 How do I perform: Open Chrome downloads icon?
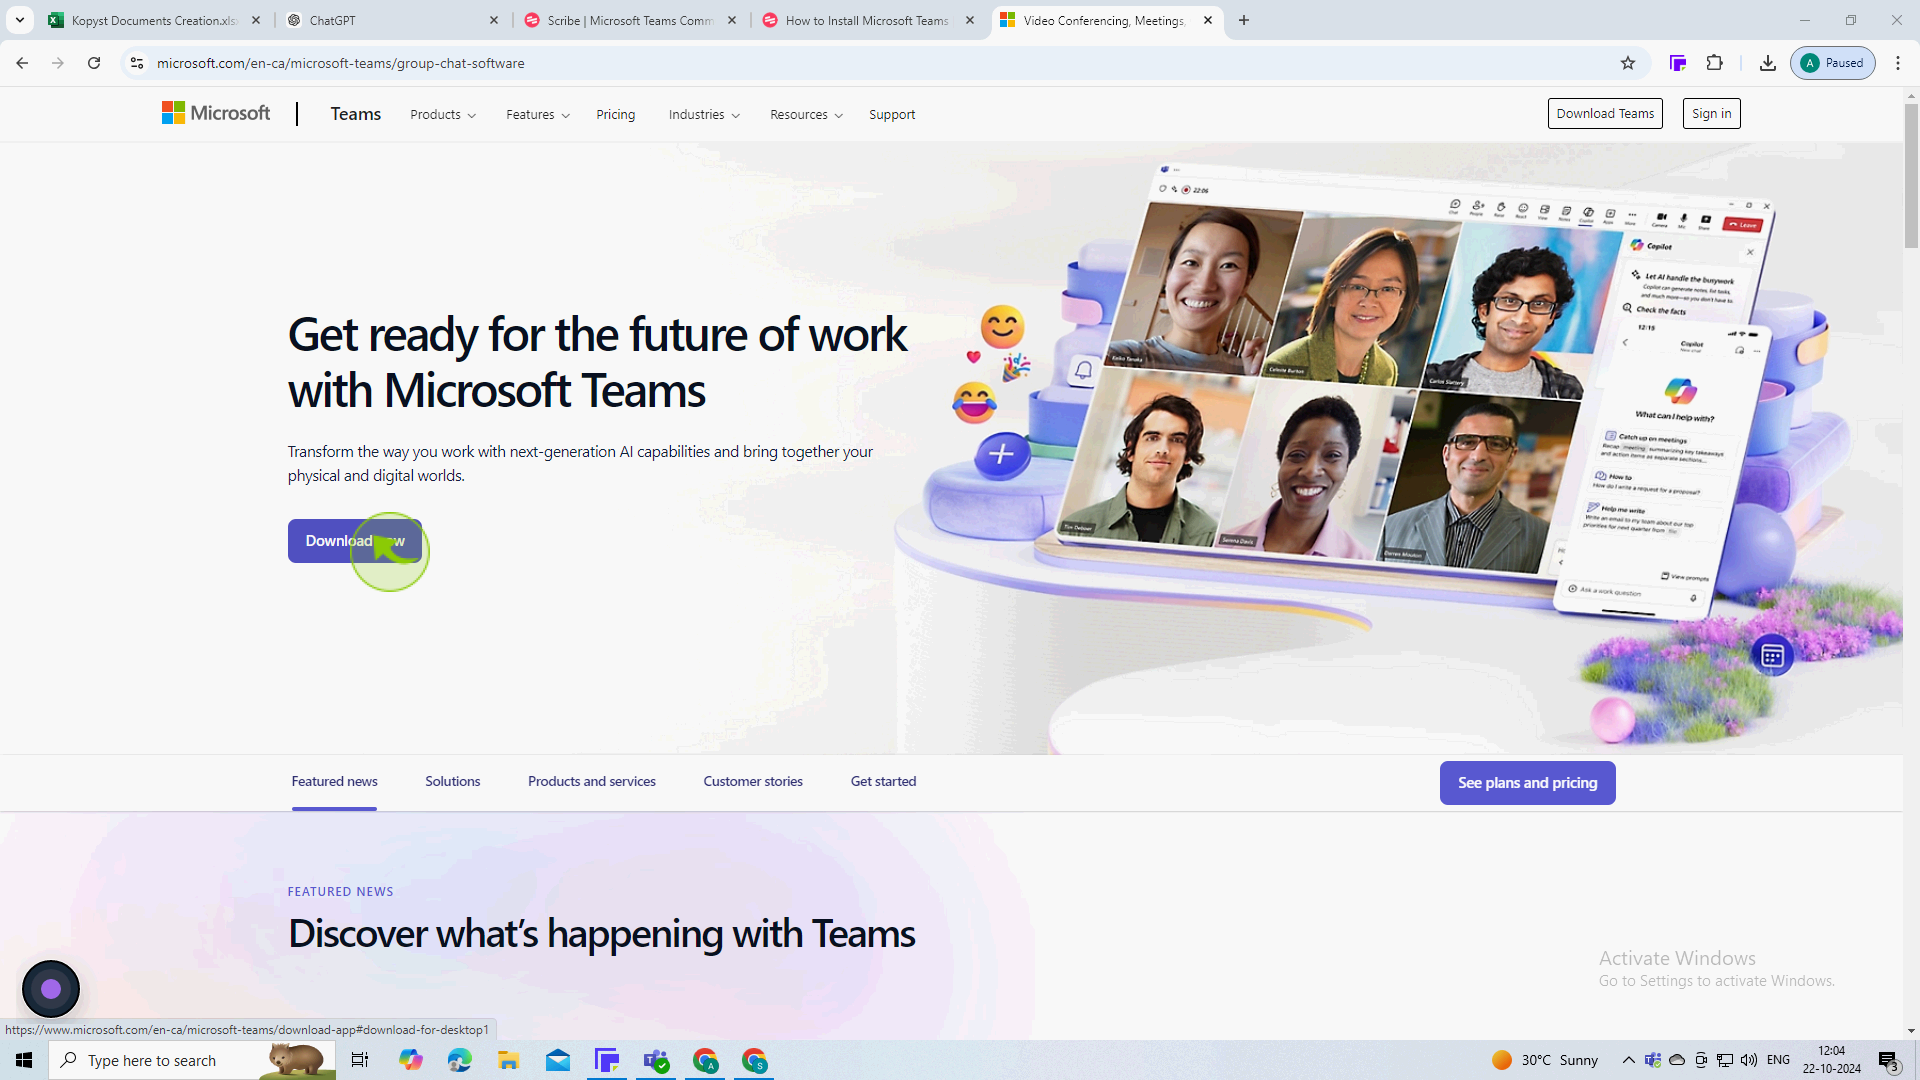coord(1768,63)
